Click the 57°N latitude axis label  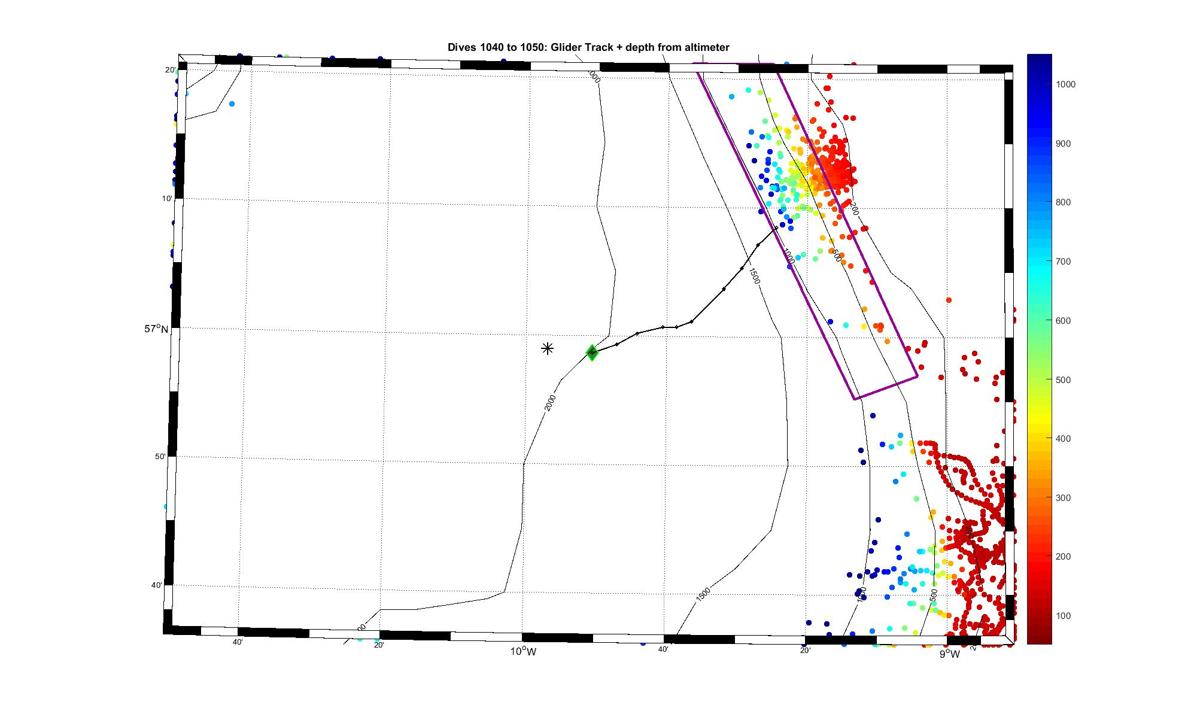point(156,329)
